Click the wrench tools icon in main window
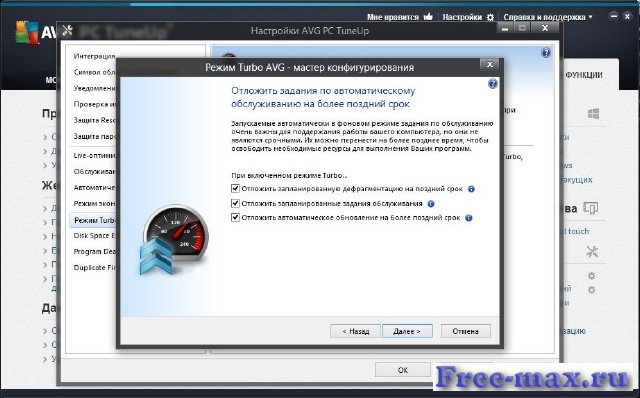This screenshot has height=398, width=640. (592, 251)
